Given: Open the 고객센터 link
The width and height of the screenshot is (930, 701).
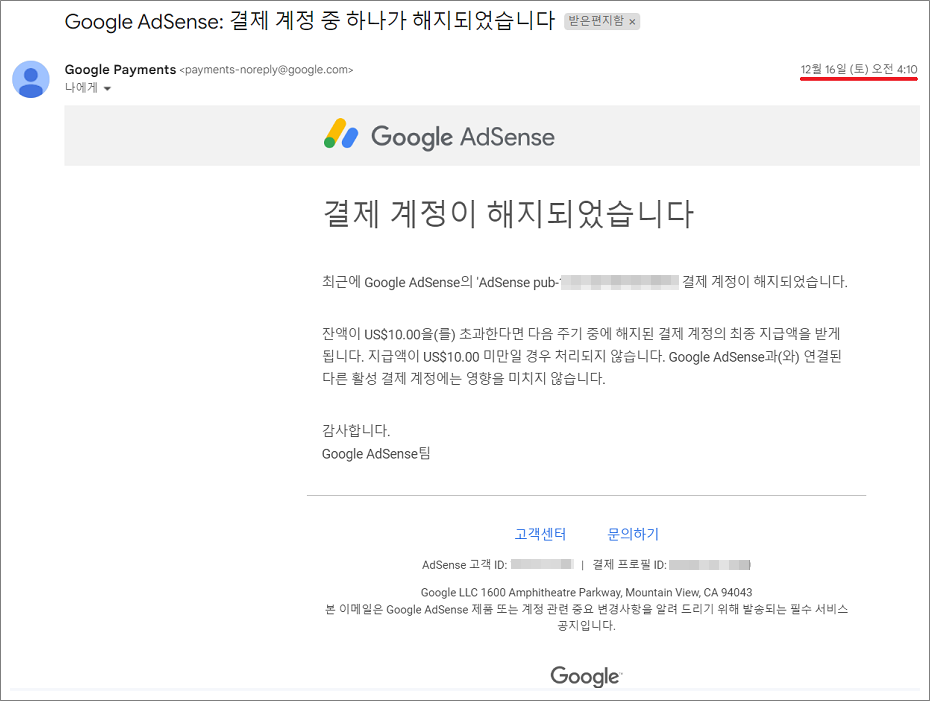Looking at the screenshot, I should (x=540, y=534).
